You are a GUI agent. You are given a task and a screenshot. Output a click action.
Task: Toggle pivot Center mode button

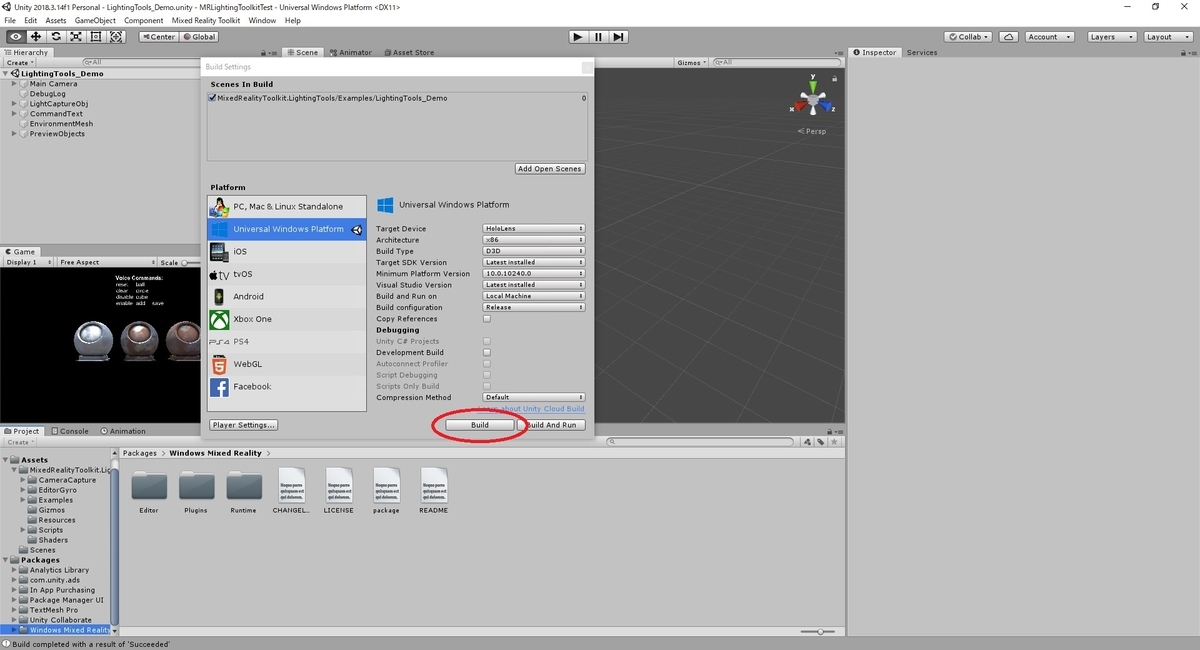click(x=158, y=37)
